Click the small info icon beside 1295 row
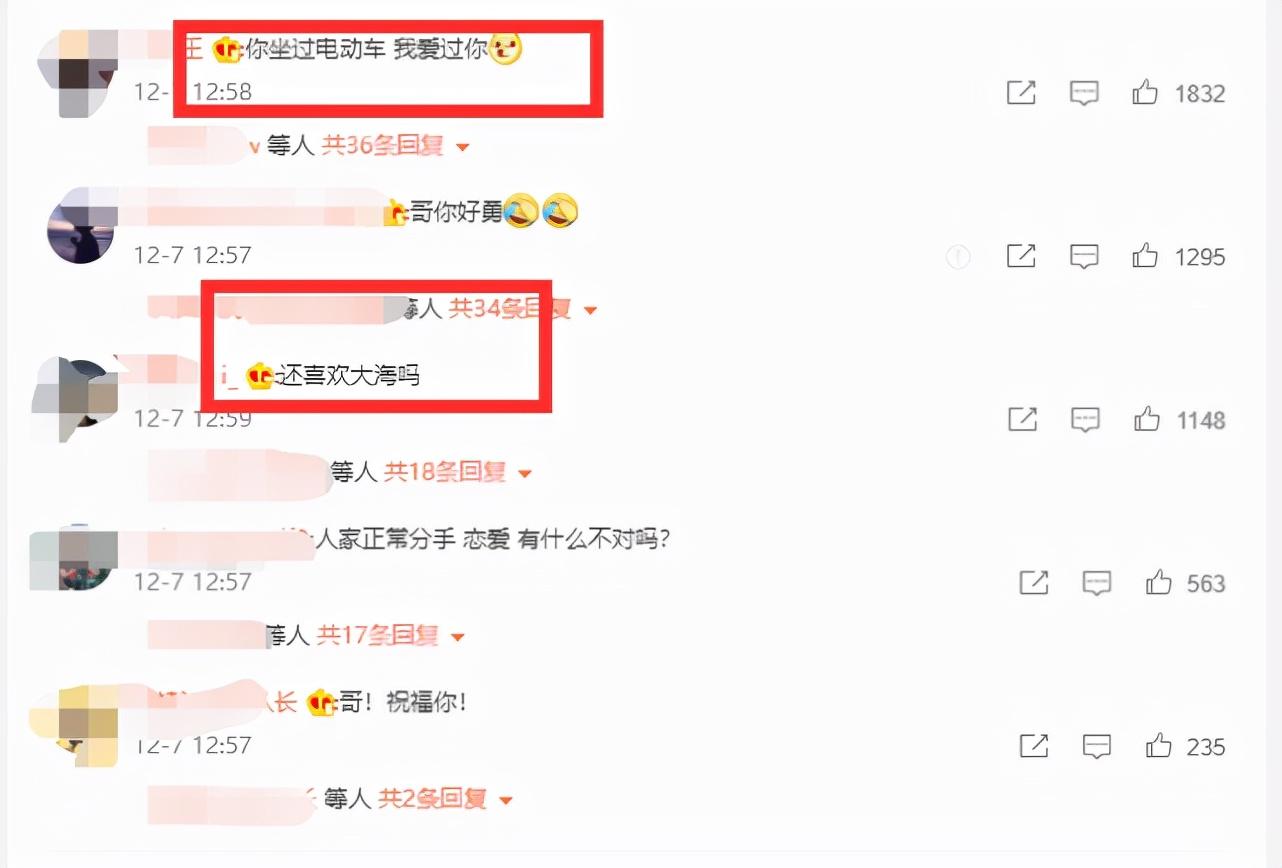 click(958, 257)
